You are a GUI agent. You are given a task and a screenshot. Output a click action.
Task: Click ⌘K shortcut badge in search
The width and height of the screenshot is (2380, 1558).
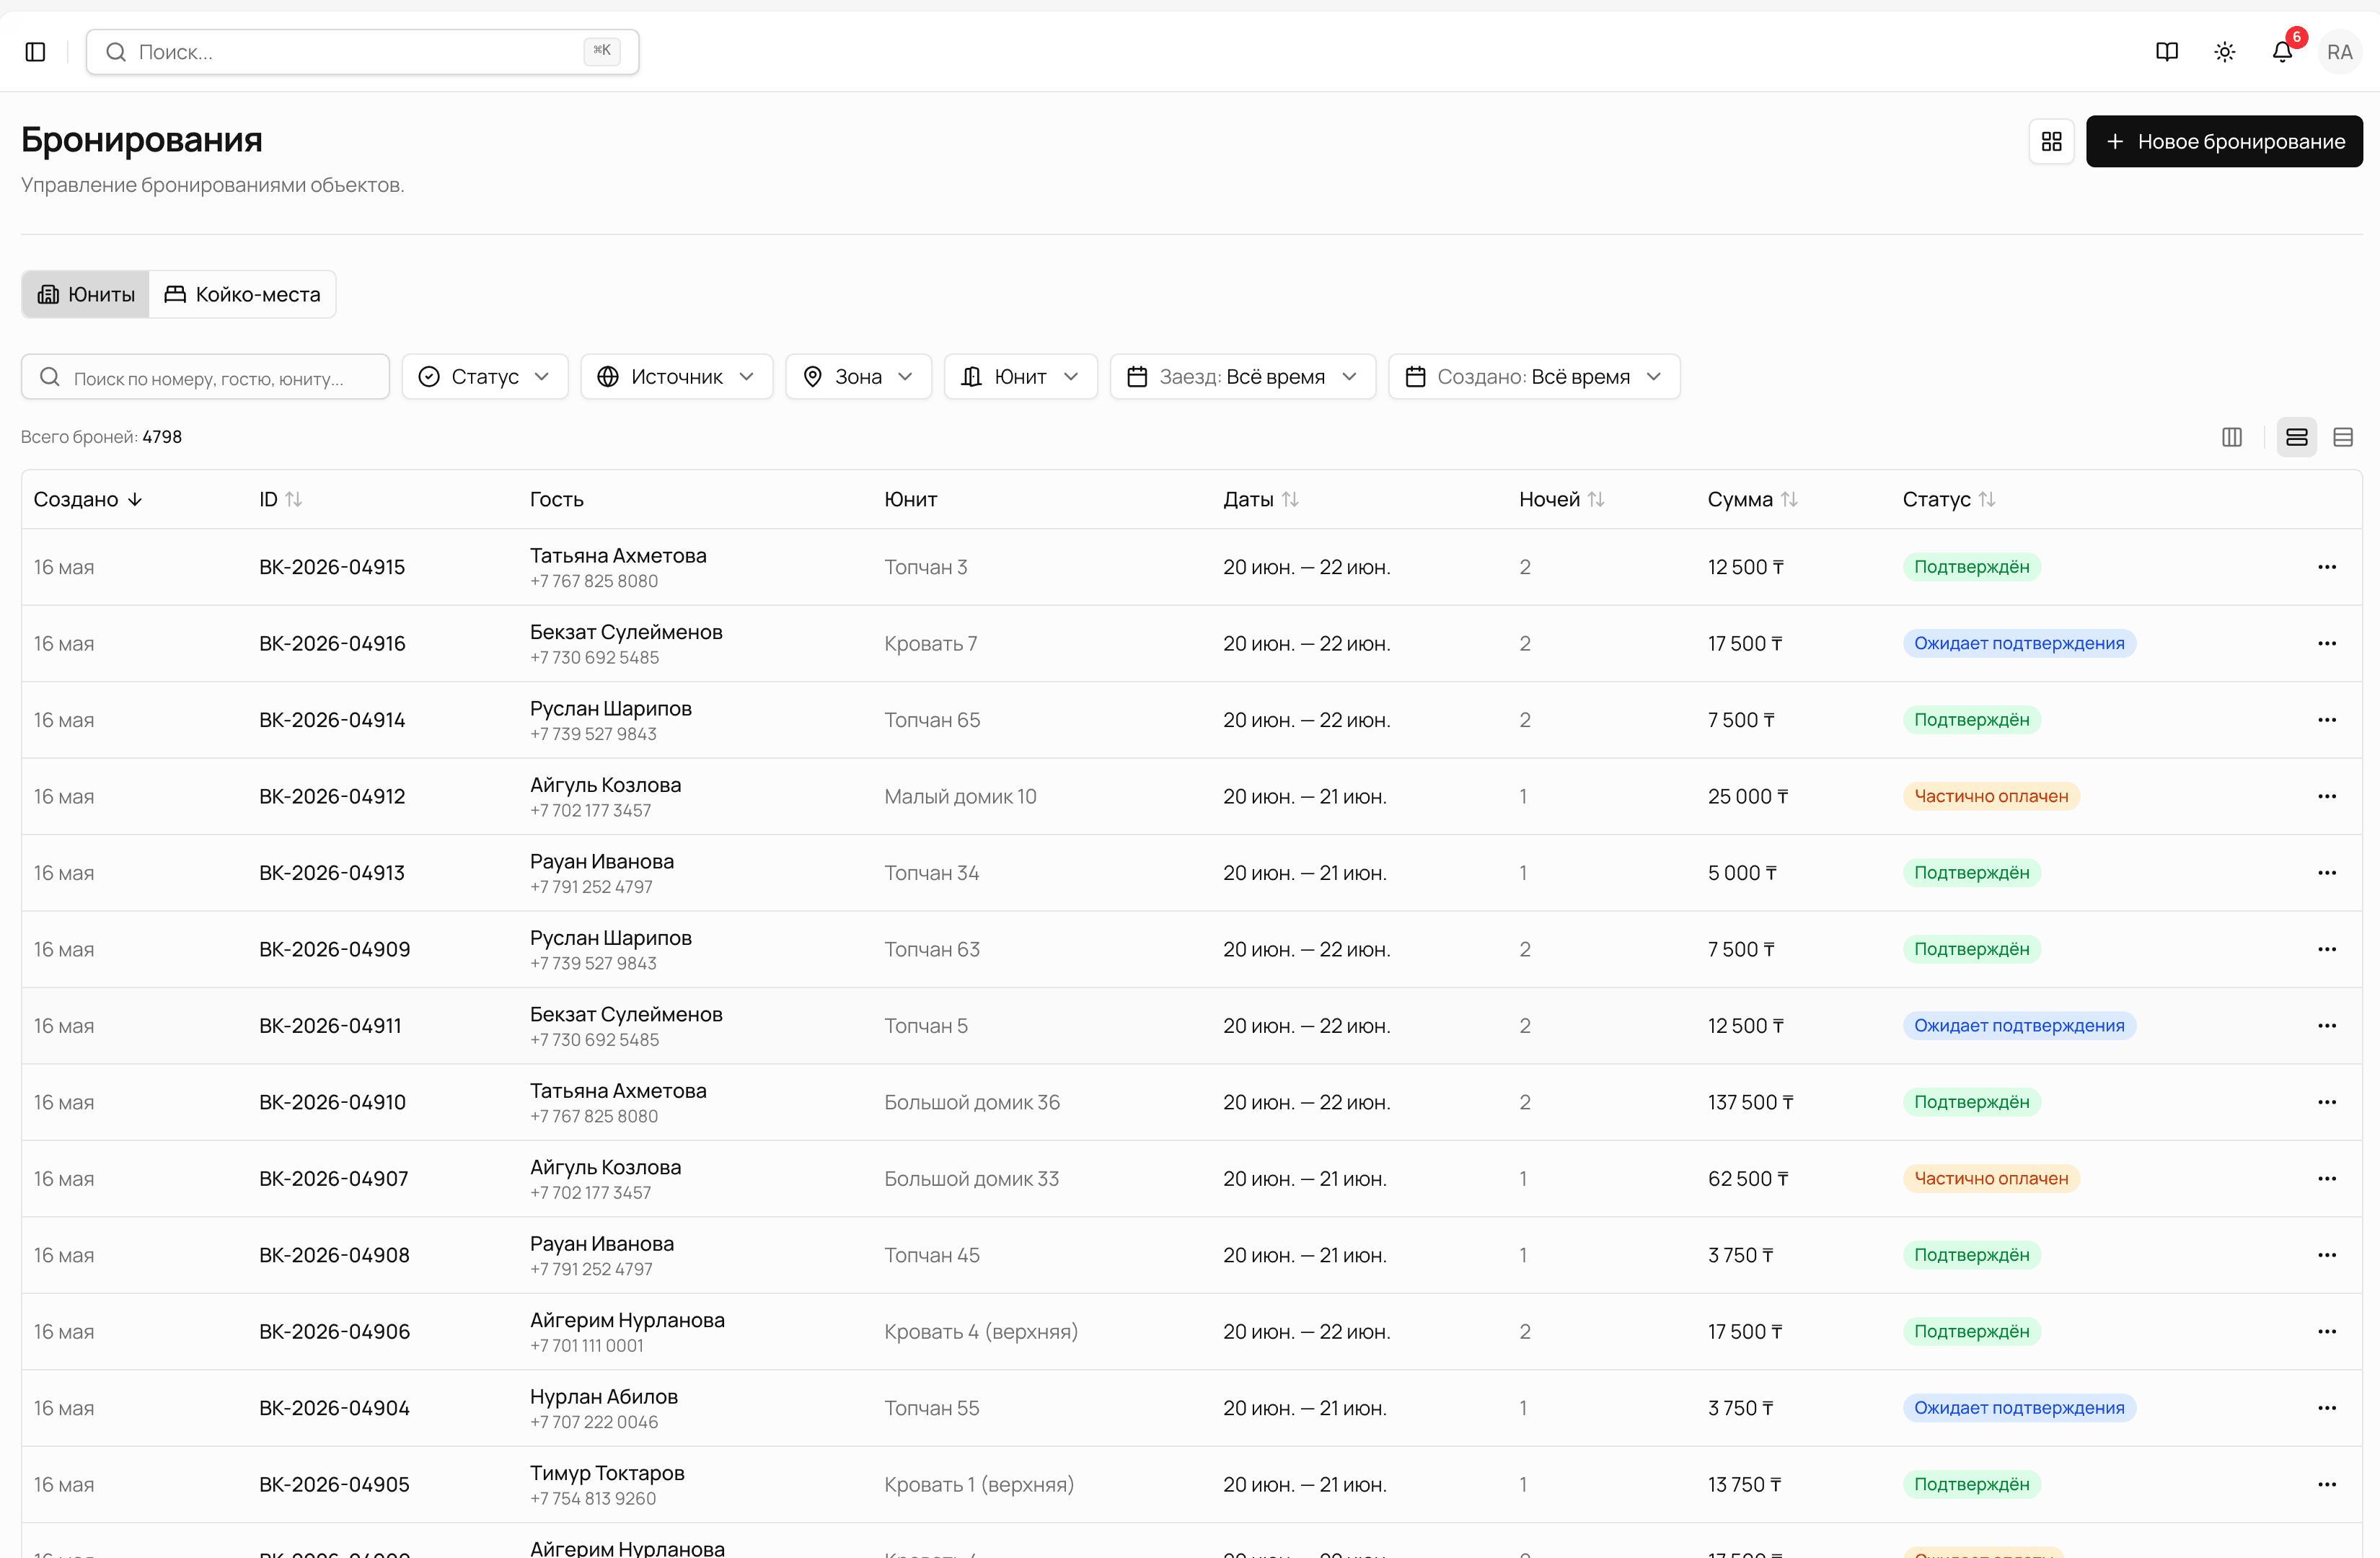[x=602, y=51]
